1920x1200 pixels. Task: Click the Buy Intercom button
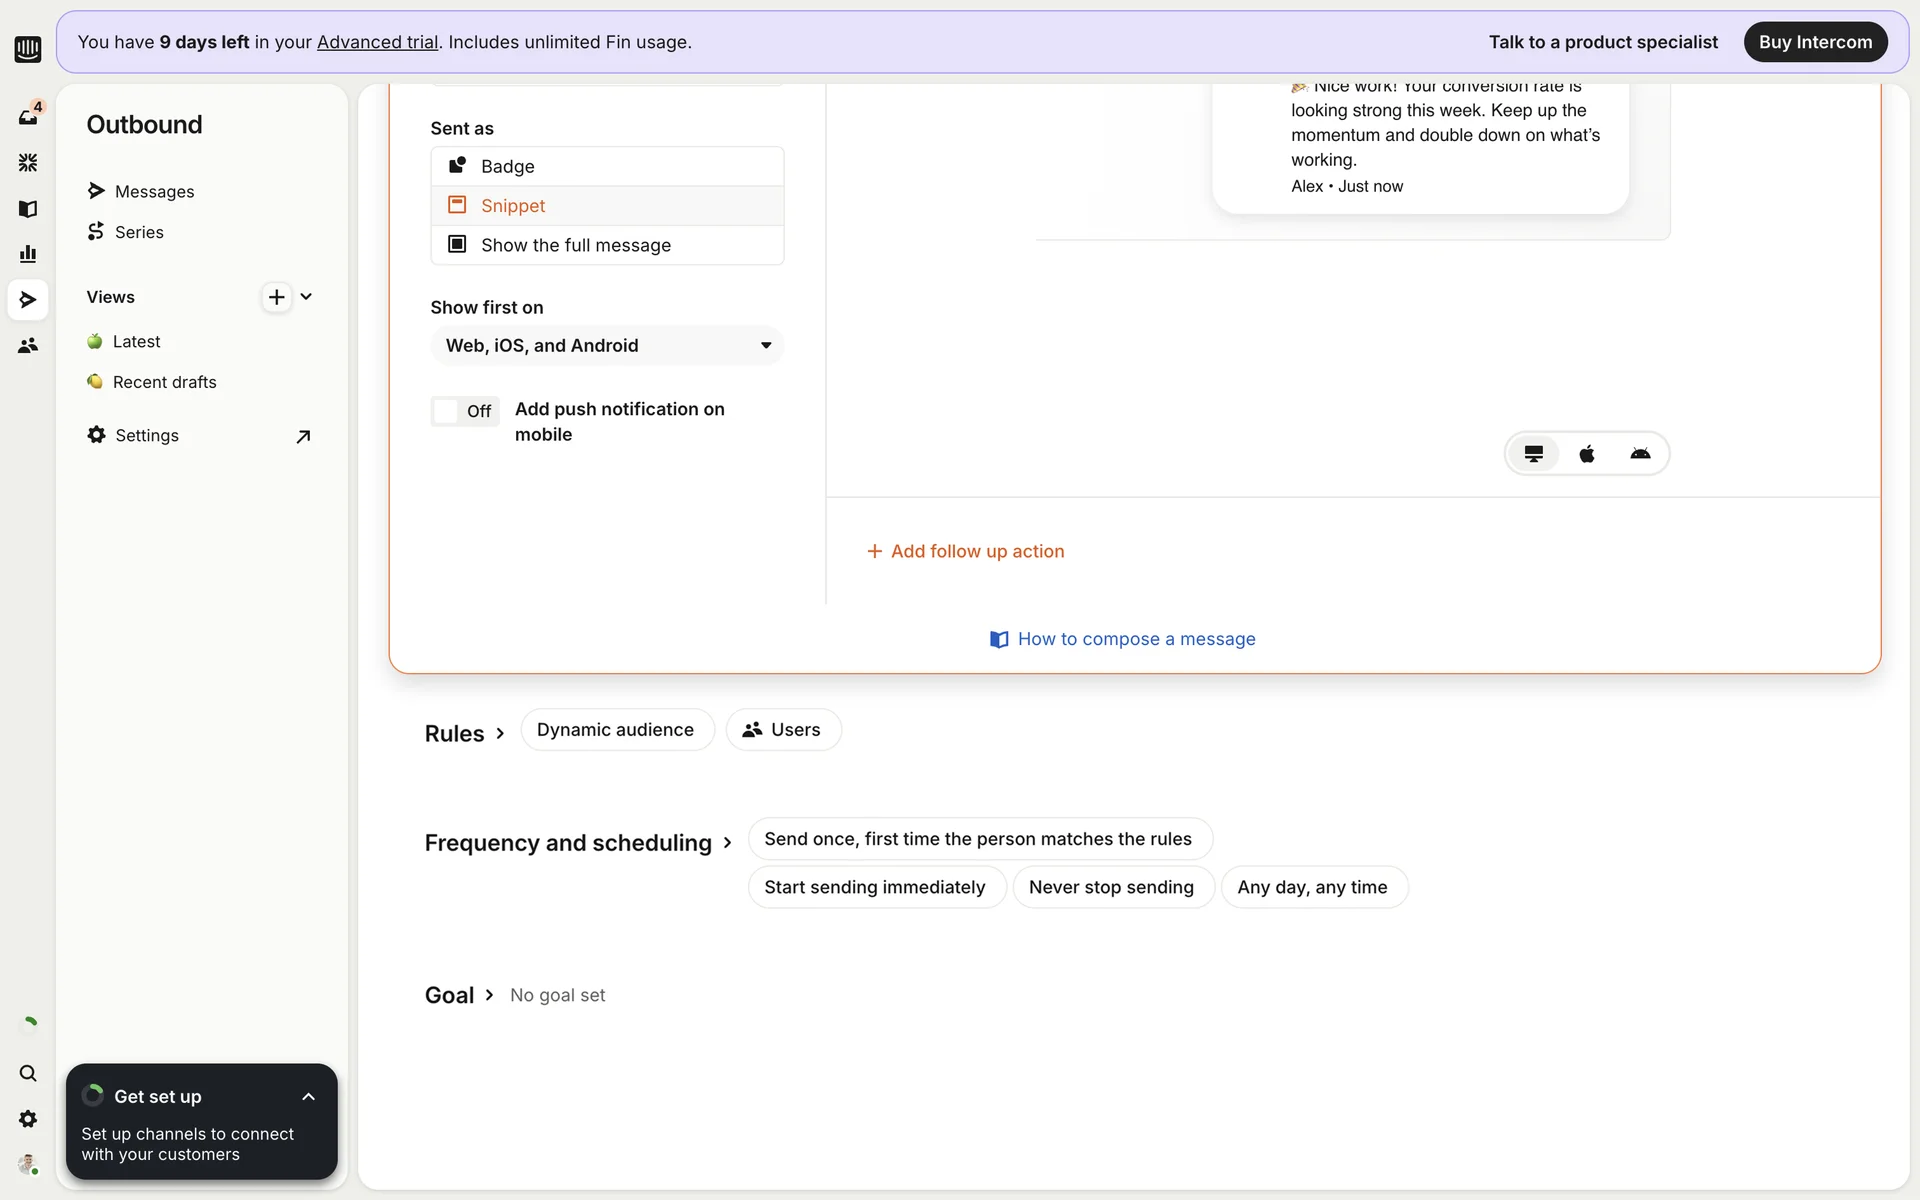coord(1814,42)
